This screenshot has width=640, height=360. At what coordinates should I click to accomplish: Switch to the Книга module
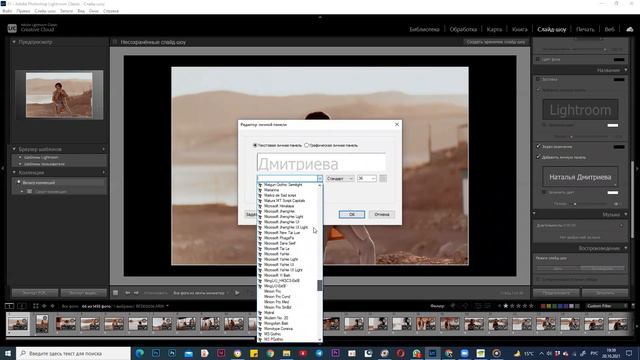[x=519, y=29]
